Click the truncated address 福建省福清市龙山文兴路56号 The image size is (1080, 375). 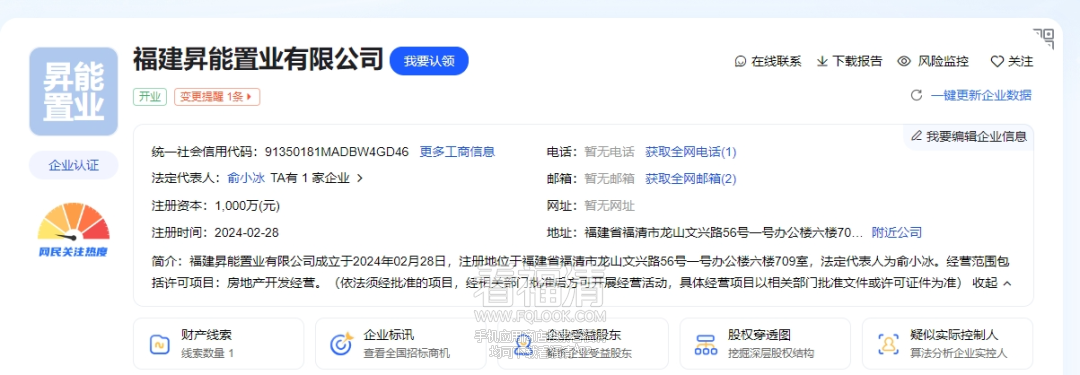pyautogui.click(x=724, y=232)
